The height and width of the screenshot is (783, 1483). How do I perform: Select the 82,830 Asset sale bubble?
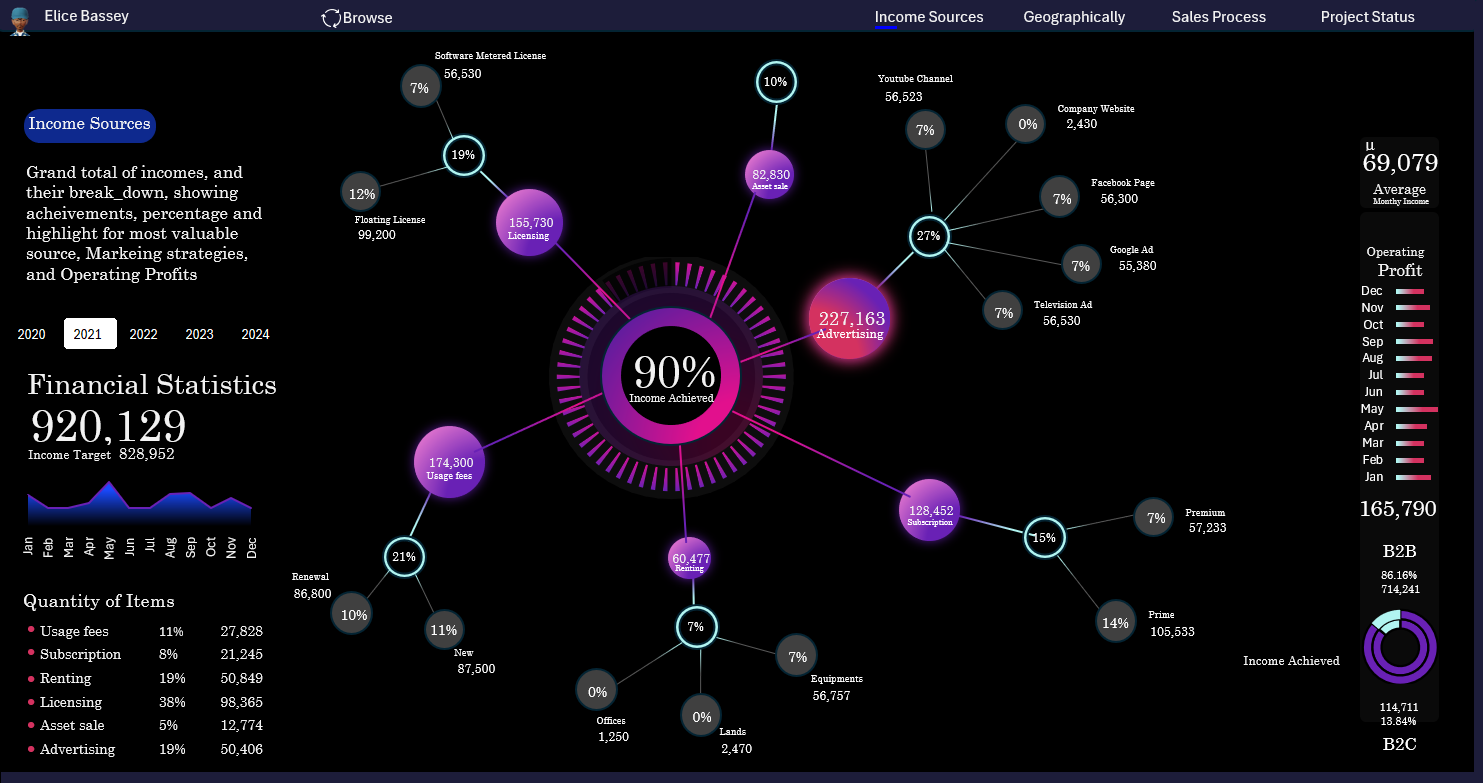tap(771, 176)
